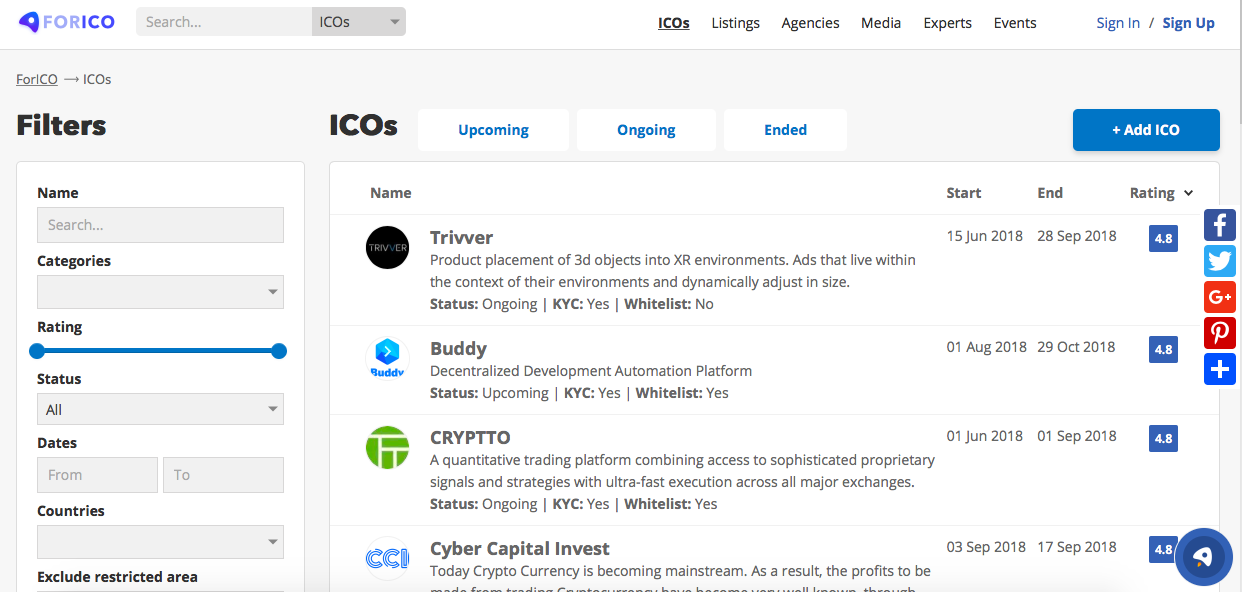Click the Sign In link
Screen dimensions: 1242x592
(1118, 23)
